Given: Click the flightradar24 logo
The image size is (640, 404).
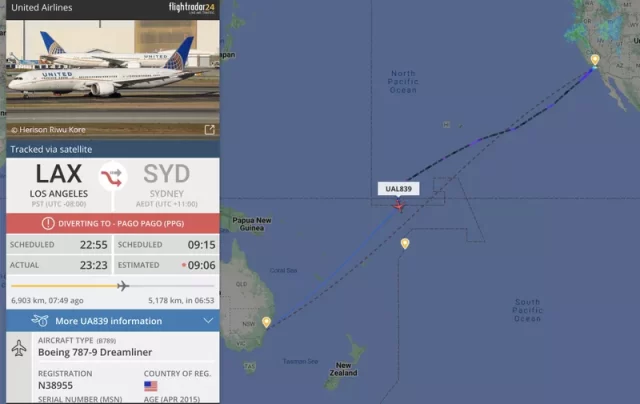Looking at the screenshot, I should (192, 7).
